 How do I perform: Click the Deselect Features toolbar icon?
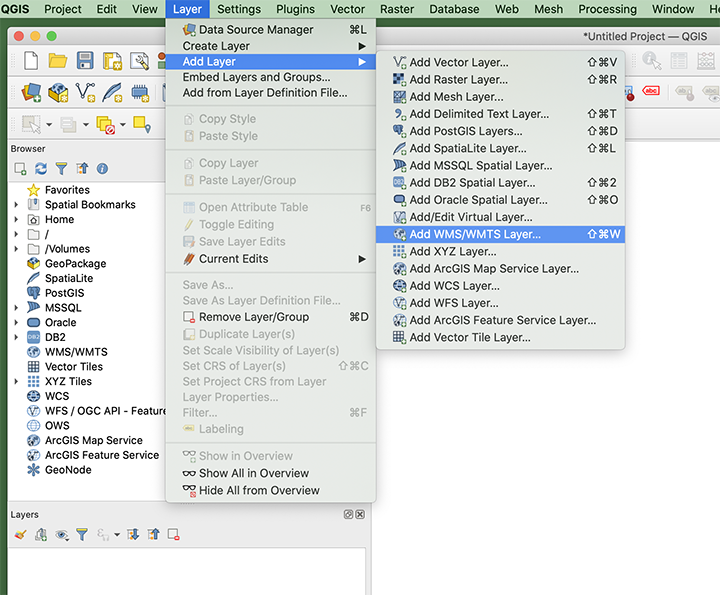105,124
